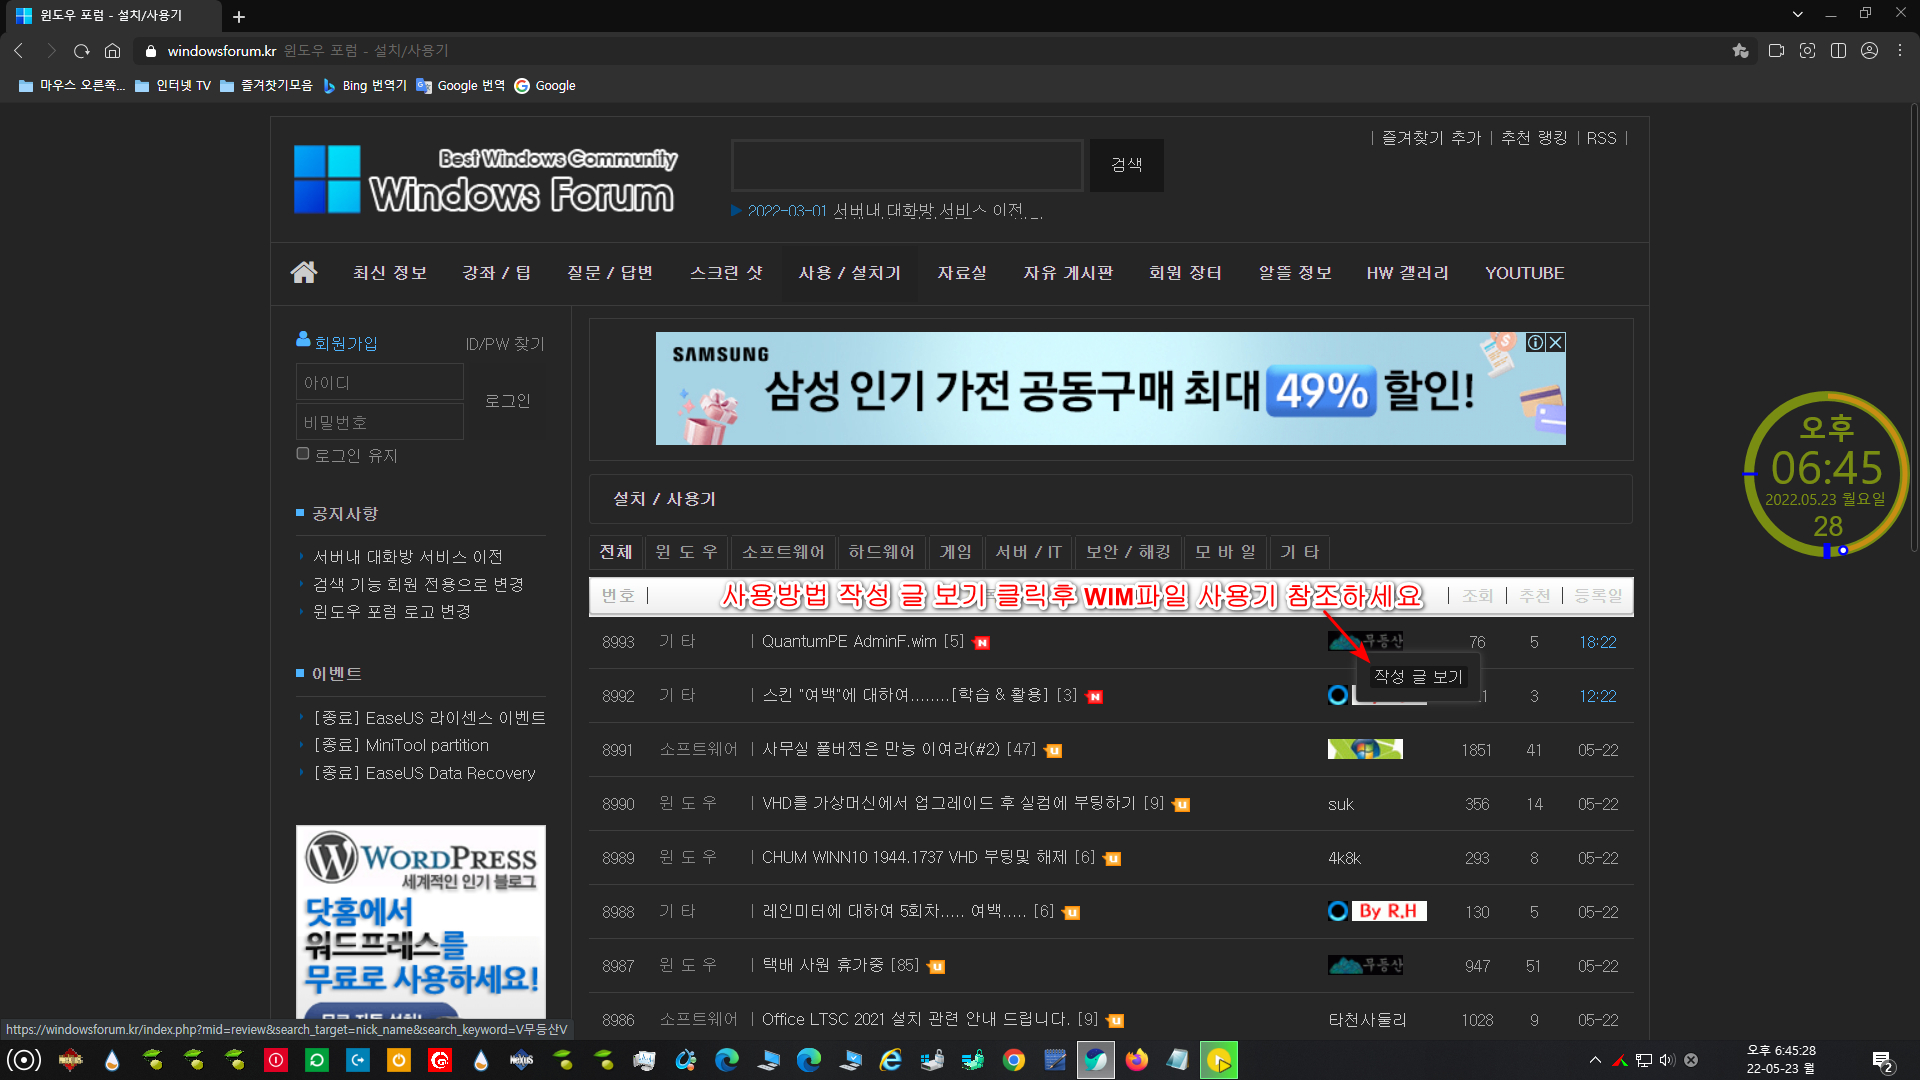Screen dimensions: 1920x1080
Task: Click the 검색 search button
Action: [x=1126, y=165]
